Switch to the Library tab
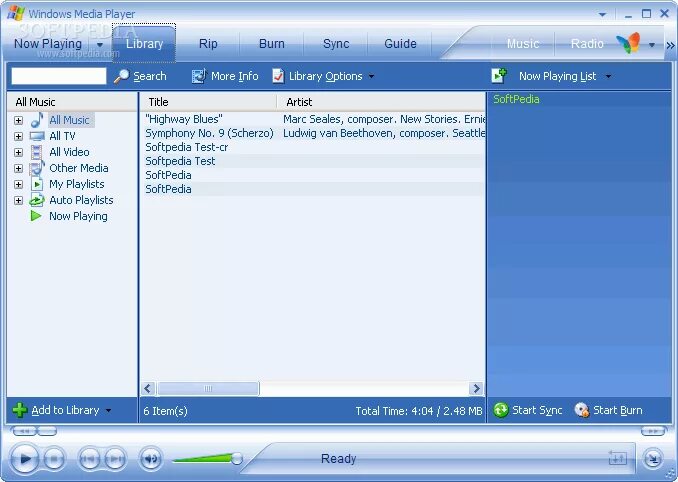The width and height of the screenshot is (678, 482). [x=144, y=44]
